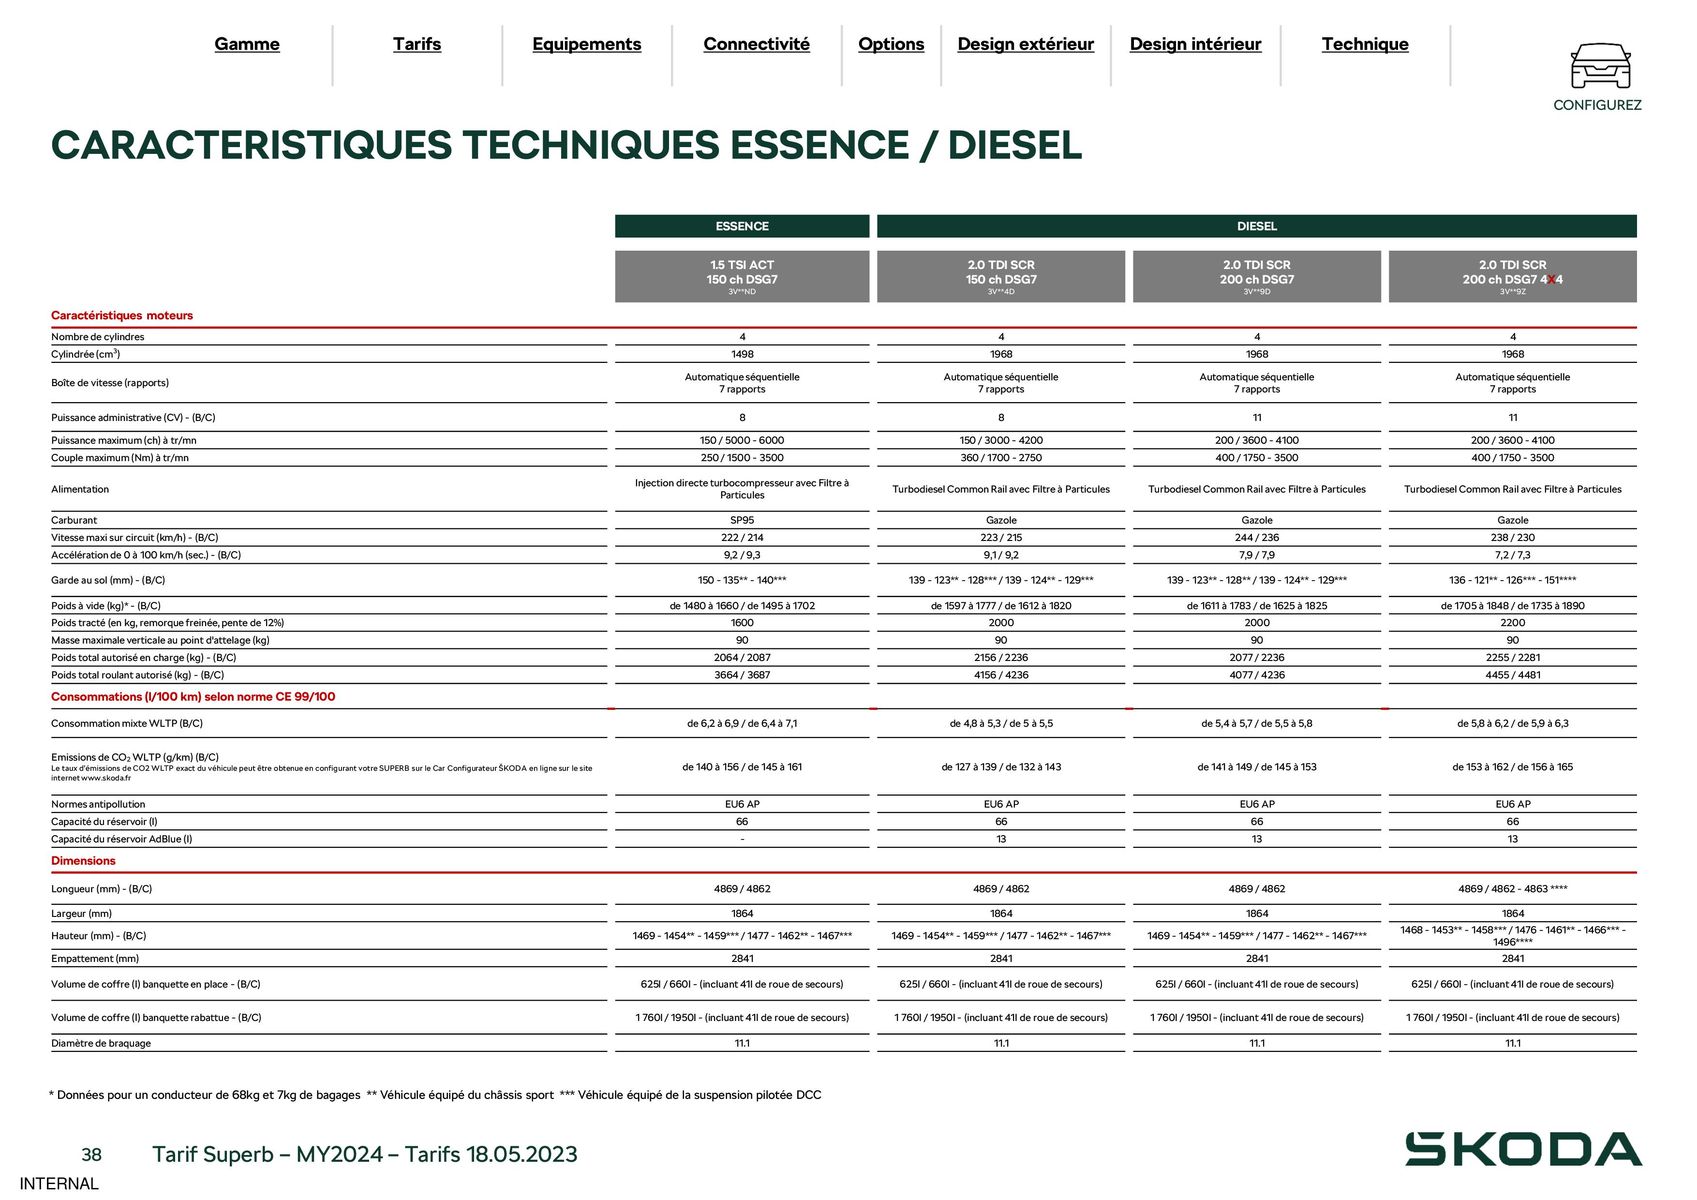Click 'de 4,8 à 5,3 / de 5 à 5,5' consumption
This screenshot has height=1200, width=1697.
click(x=1001, y=723)
